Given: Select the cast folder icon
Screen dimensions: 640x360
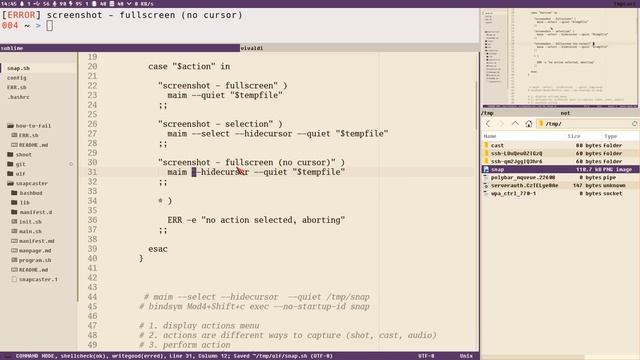Looking at the screenshot, I should point(486,145).
